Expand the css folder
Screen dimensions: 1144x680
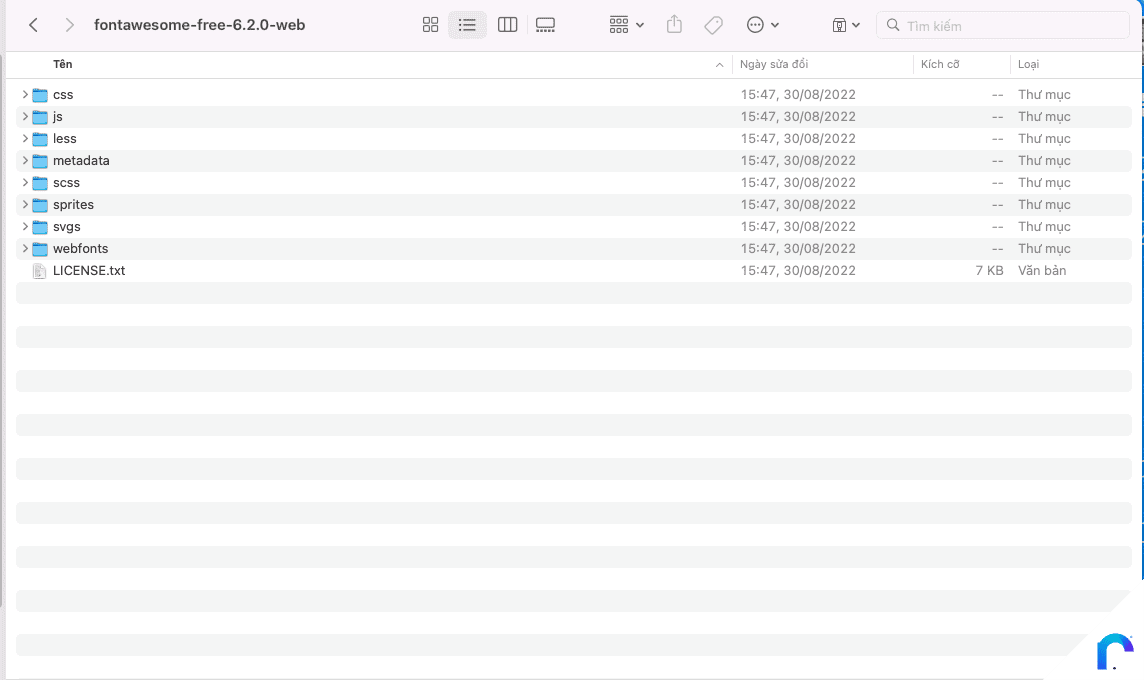[x=25, y=94]
